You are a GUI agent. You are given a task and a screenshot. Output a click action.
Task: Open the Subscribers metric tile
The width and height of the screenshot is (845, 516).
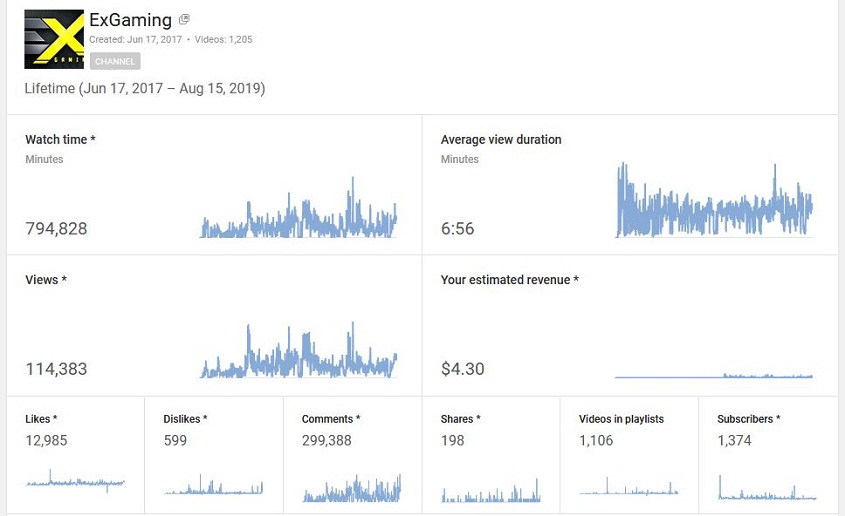coord(768,455)
